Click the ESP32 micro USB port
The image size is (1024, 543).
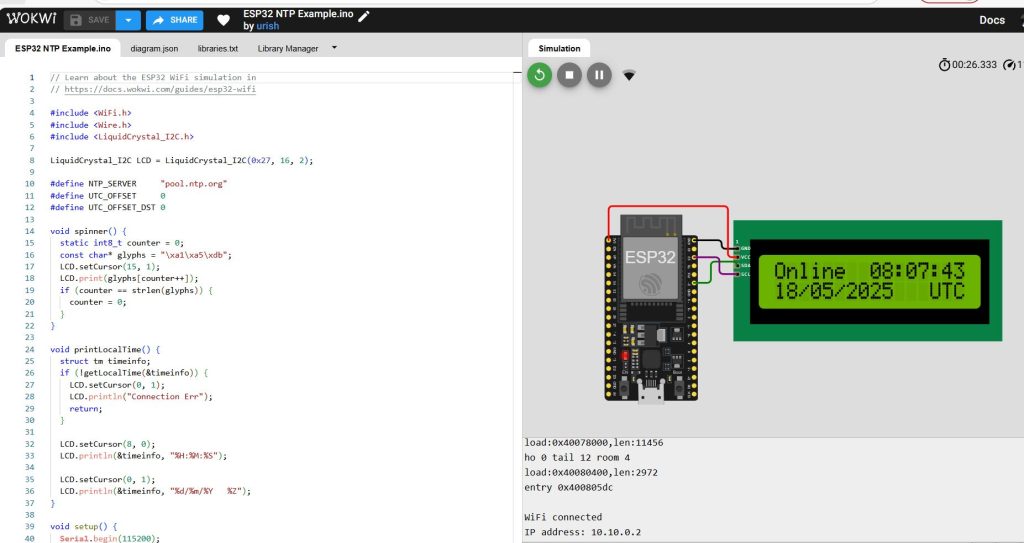click(x=650, y=394)
